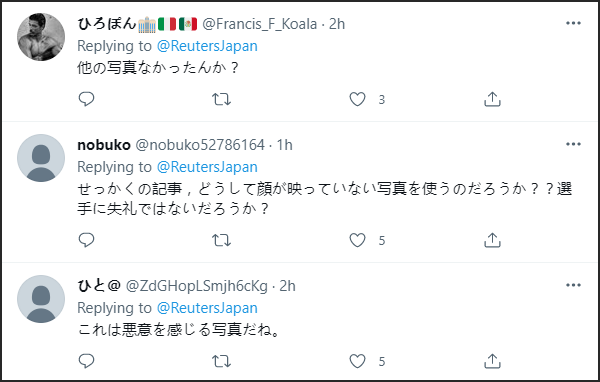
Task: Like nobuko's tweet
Action: pos(357,240)
